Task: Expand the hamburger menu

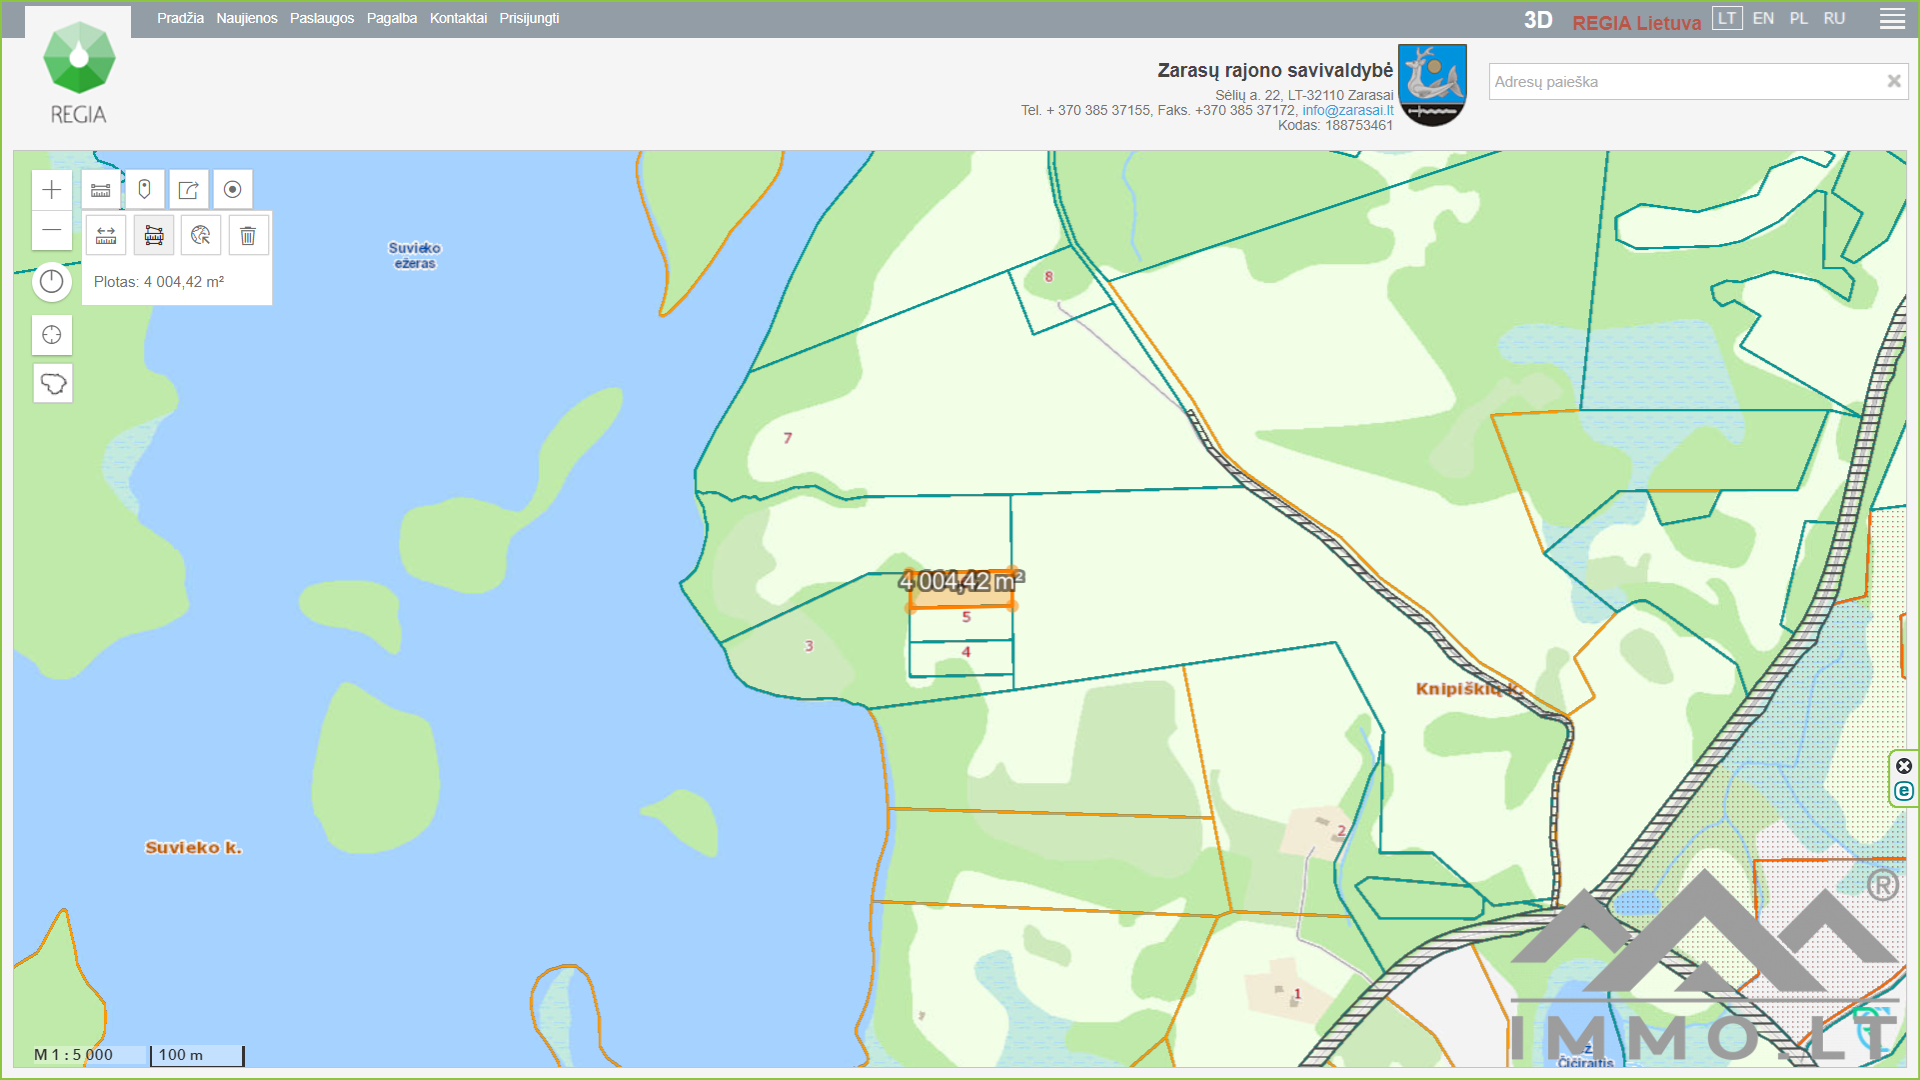Action: pyautogui.click(x=1892, y=19)
